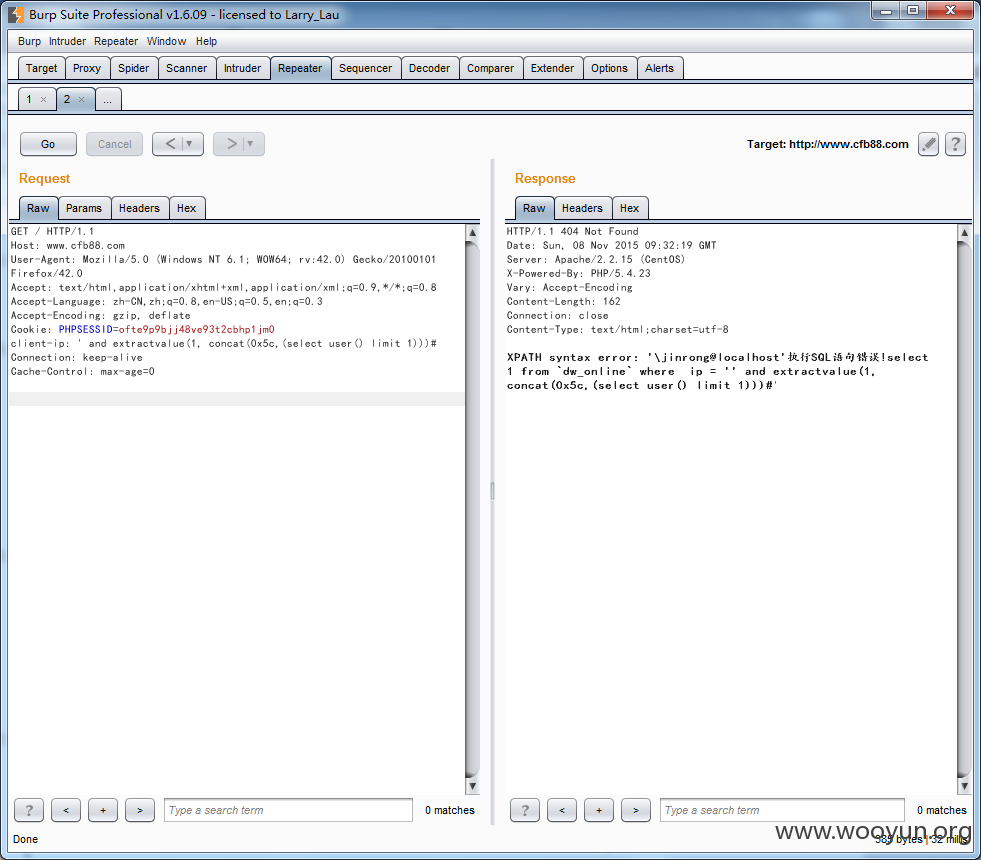
Task: Switch to the Comparer tab
Action: pos(490,68)
